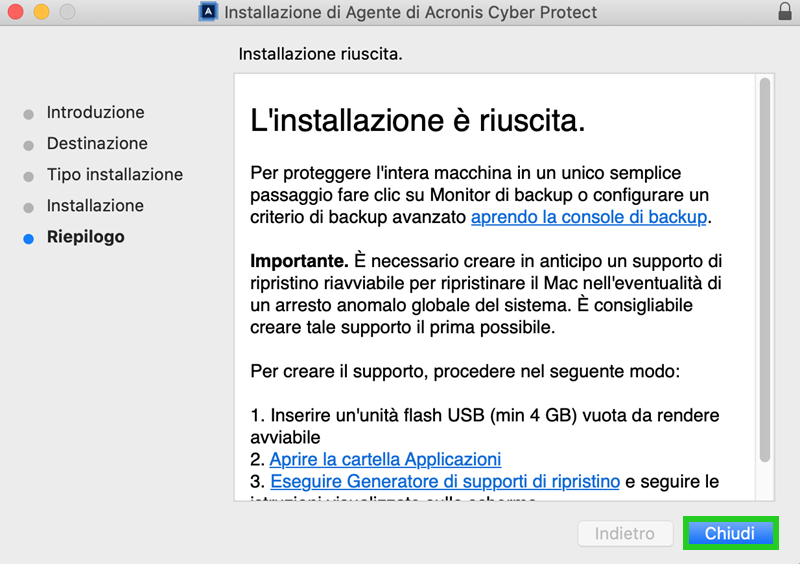Screen dimensions: 800x564
Task: Select the Introduzione step label
Action: point(95,112)
